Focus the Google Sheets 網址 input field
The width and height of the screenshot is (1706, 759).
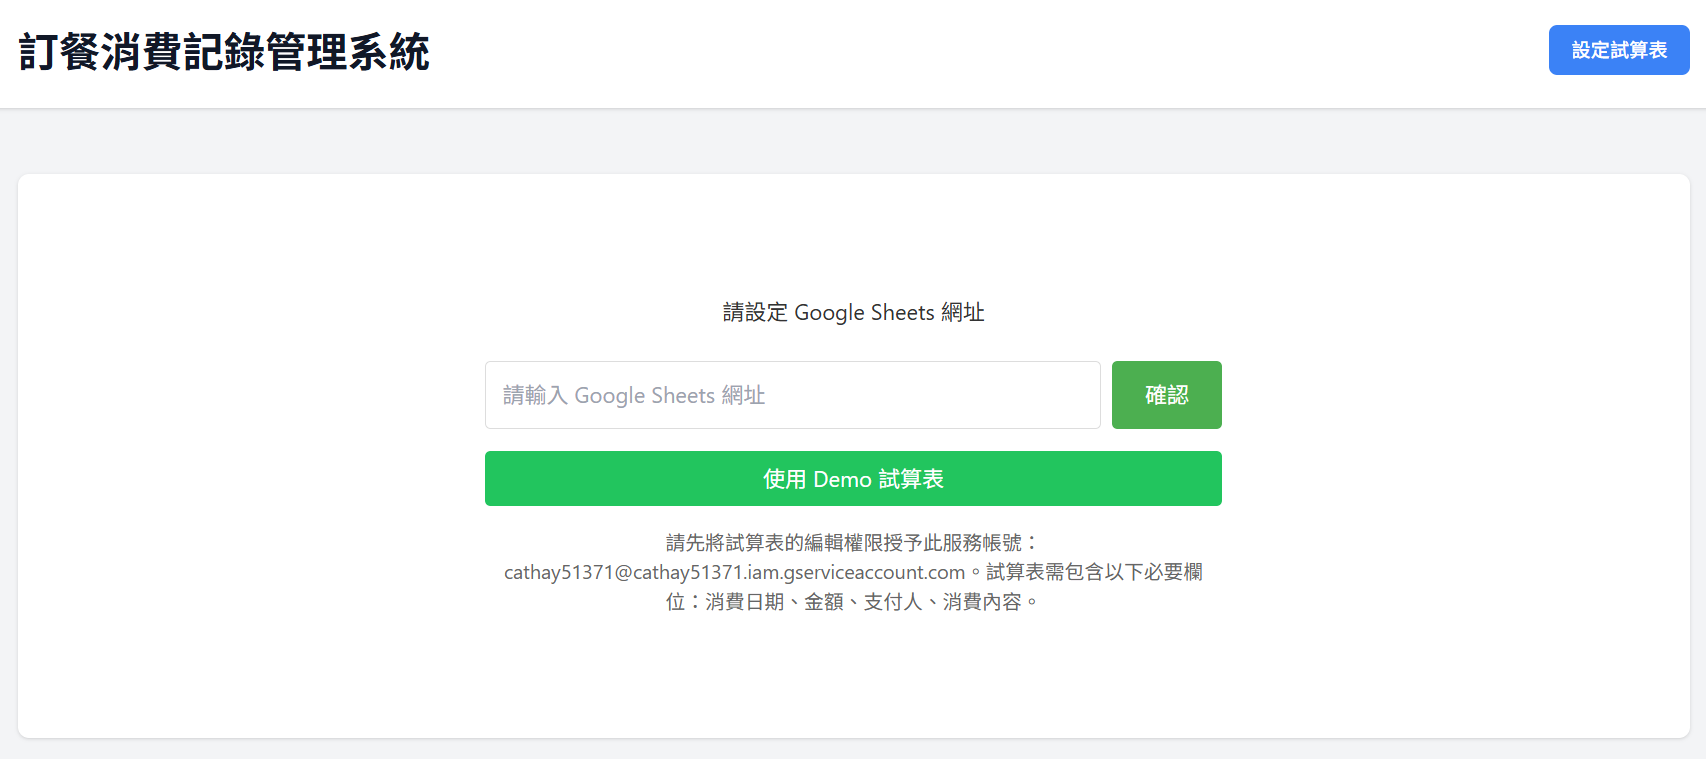[x=793, y=395]
